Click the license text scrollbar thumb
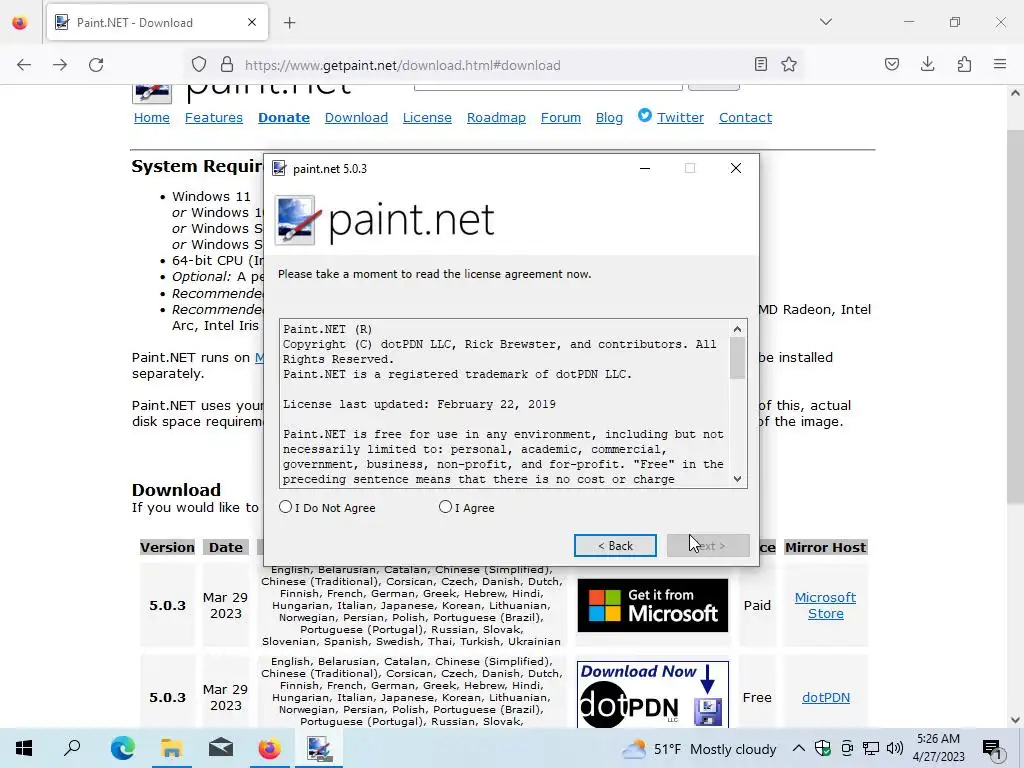The height and width of the screenshot is (768, 1024). coord(737,358)
